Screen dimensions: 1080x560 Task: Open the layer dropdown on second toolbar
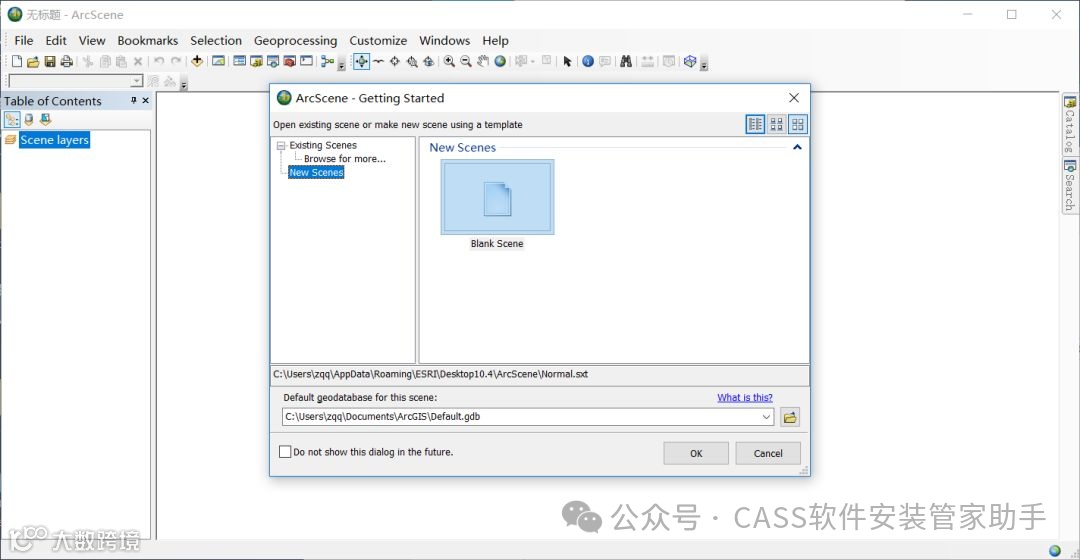point(137,81)
